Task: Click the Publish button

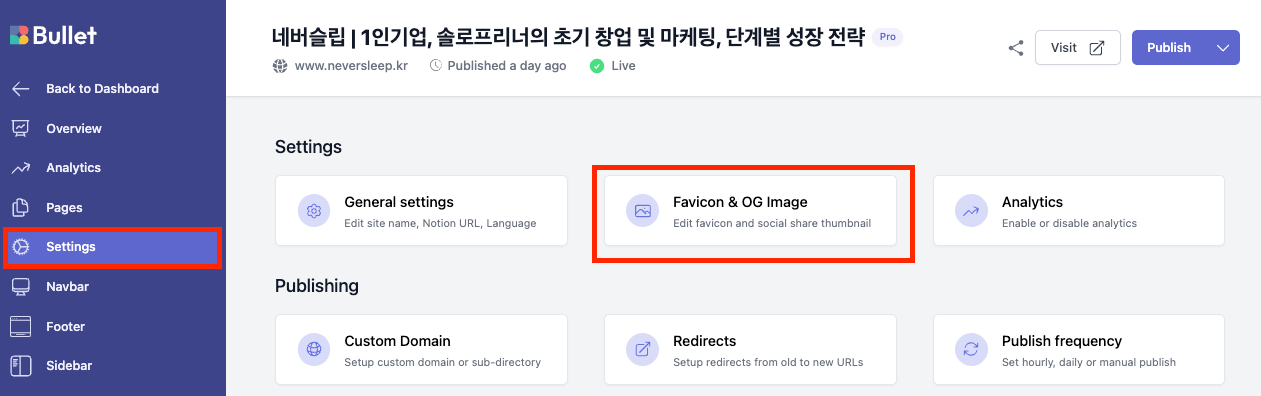Action: pos(1169,48)
